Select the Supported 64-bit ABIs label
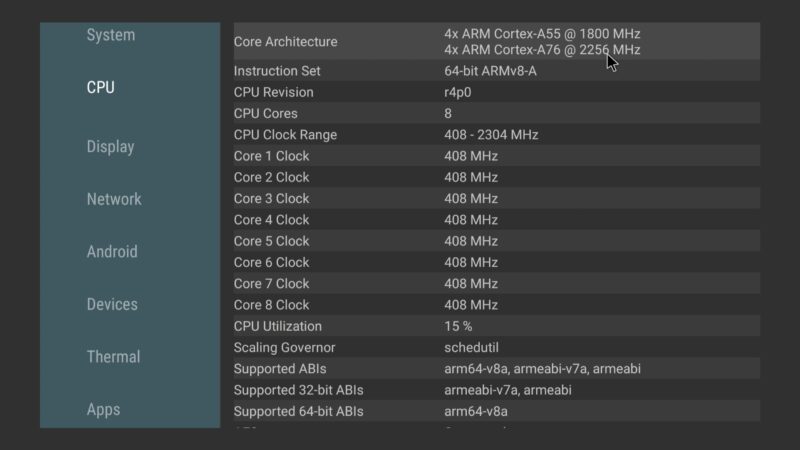 click(x=298, y=411)
